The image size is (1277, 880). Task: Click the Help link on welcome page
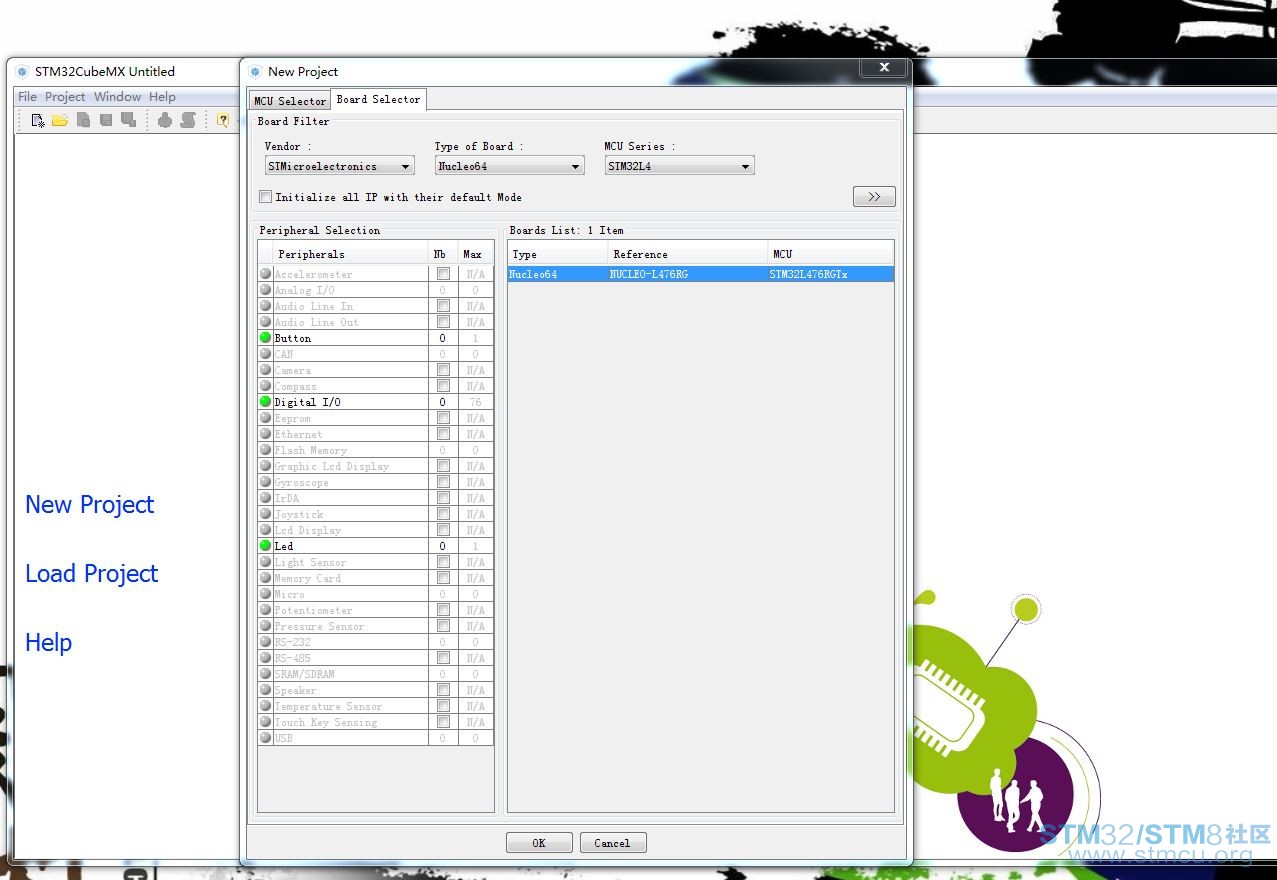tap(48, 642)
